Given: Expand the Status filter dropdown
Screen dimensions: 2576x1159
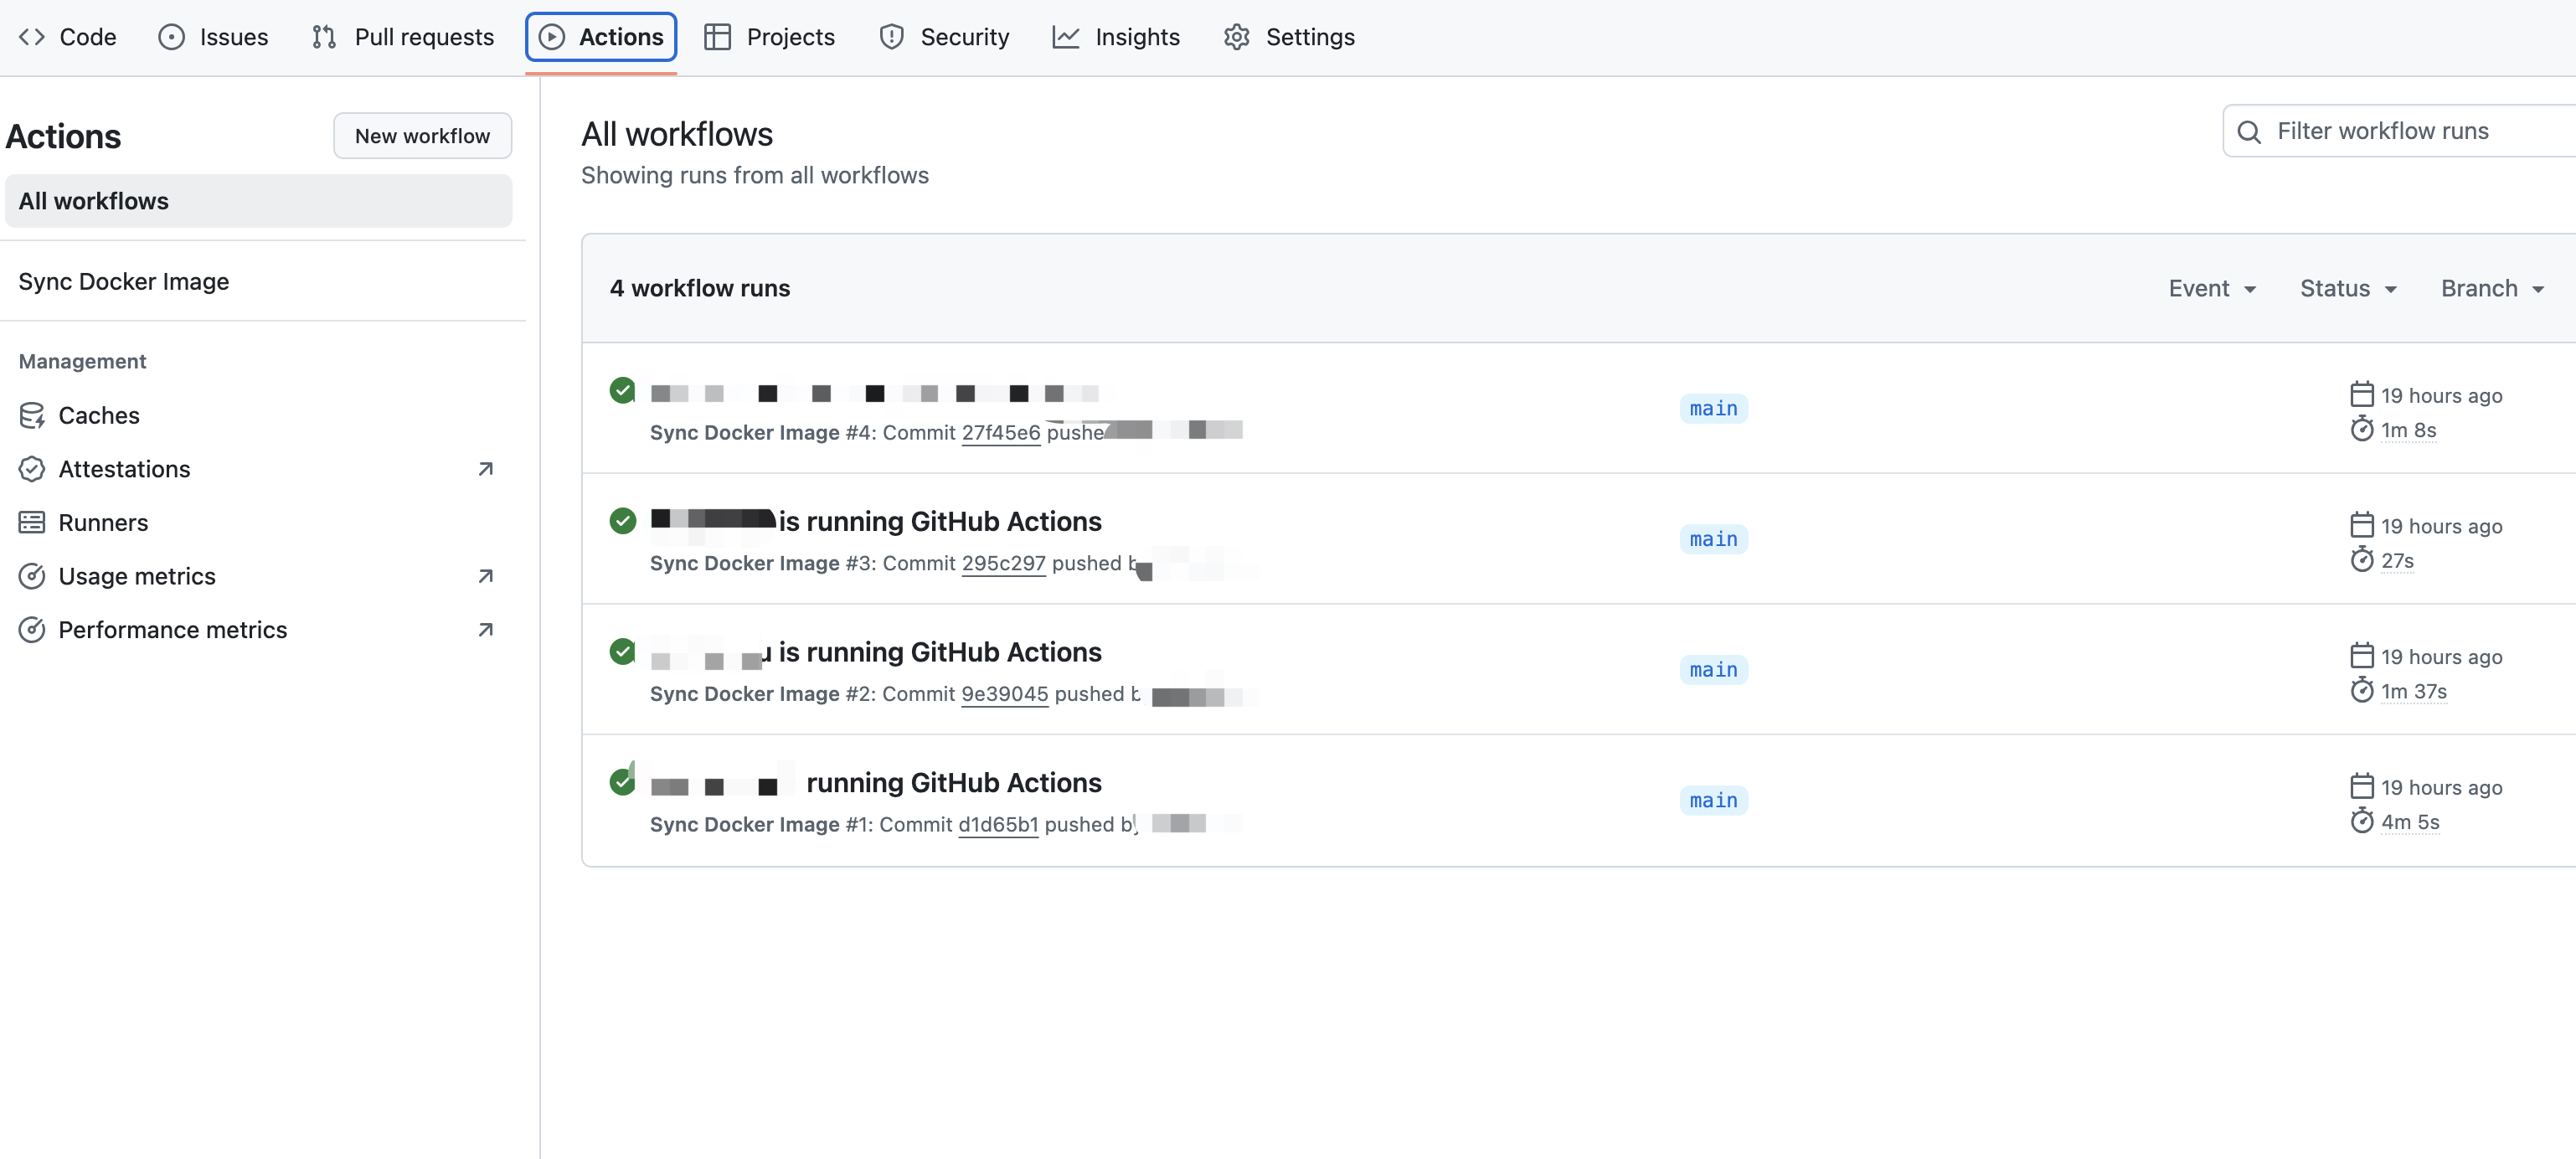Looking at the screenshot, I should point(2348,289).
